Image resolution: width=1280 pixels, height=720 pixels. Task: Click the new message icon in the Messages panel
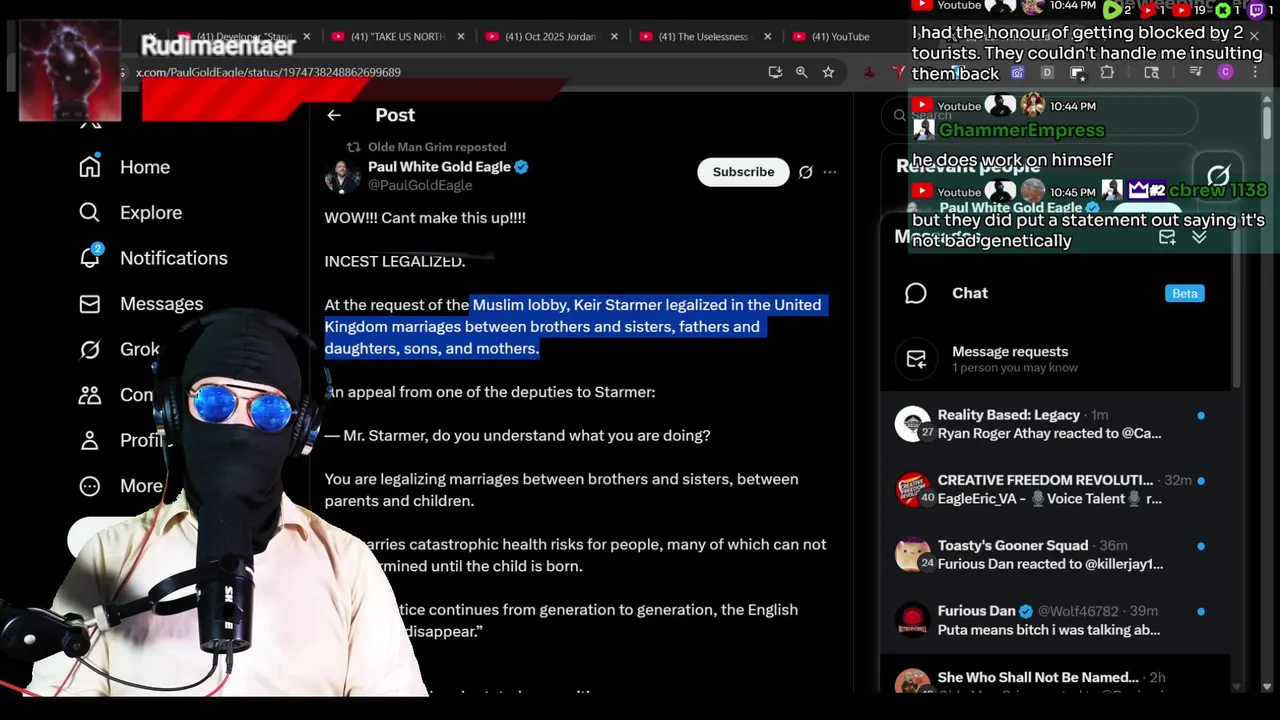click(x=1167, y=237)
